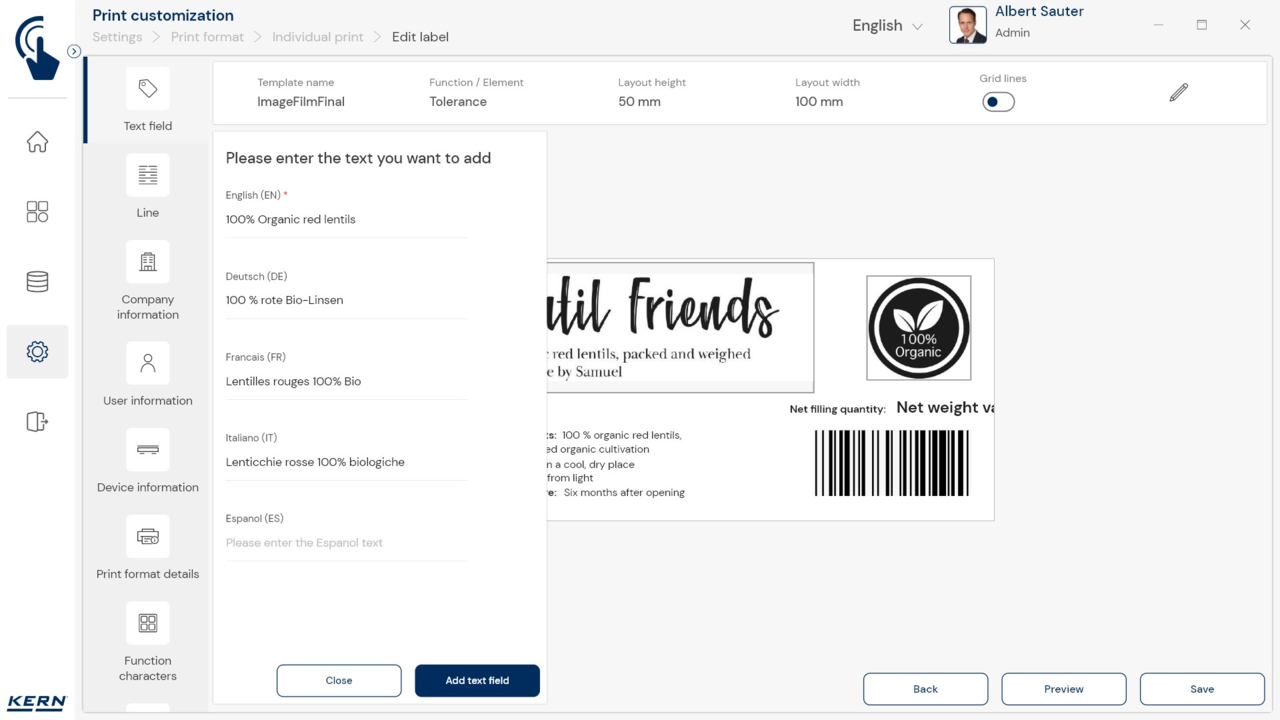Select the Text field tool icon
Screen dimensions: 1280x720
tap(148, 89)
